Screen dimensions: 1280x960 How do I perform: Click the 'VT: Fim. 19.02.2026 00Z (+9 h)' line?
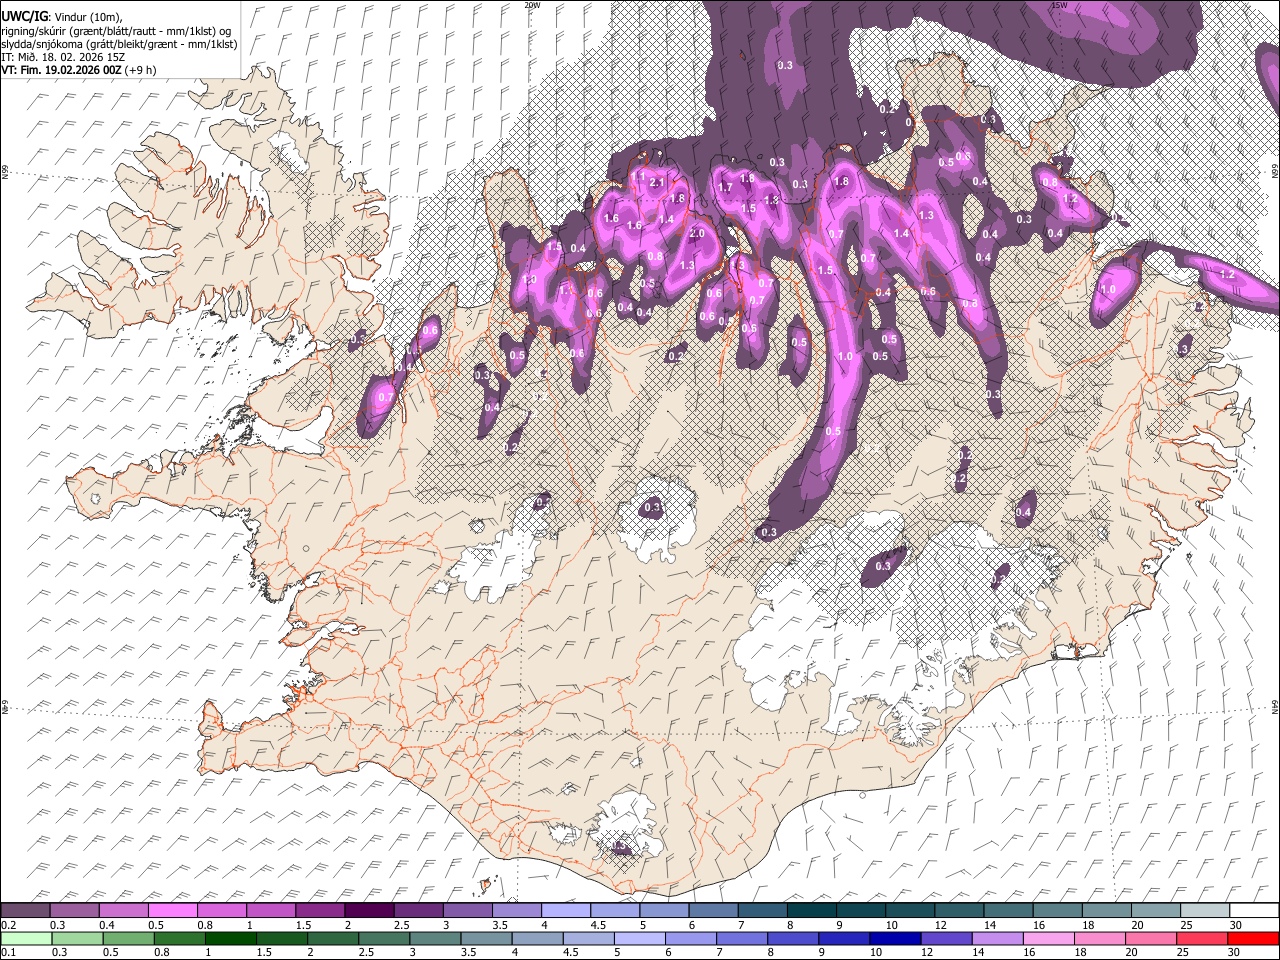pos(78,70)
